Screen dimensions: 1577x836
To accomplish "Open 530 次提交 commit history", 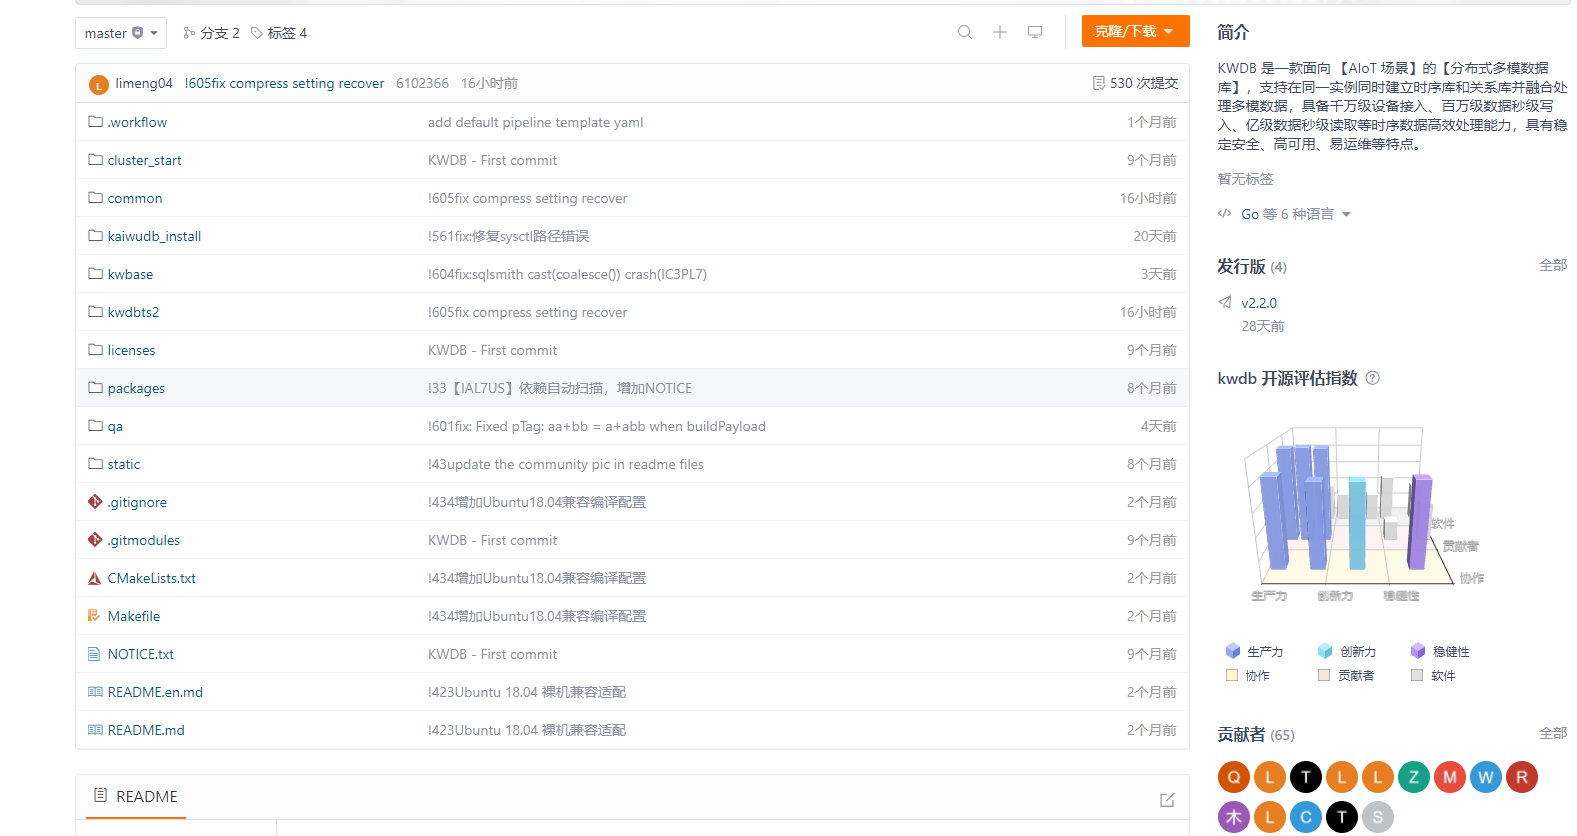I will (1136, 83).
